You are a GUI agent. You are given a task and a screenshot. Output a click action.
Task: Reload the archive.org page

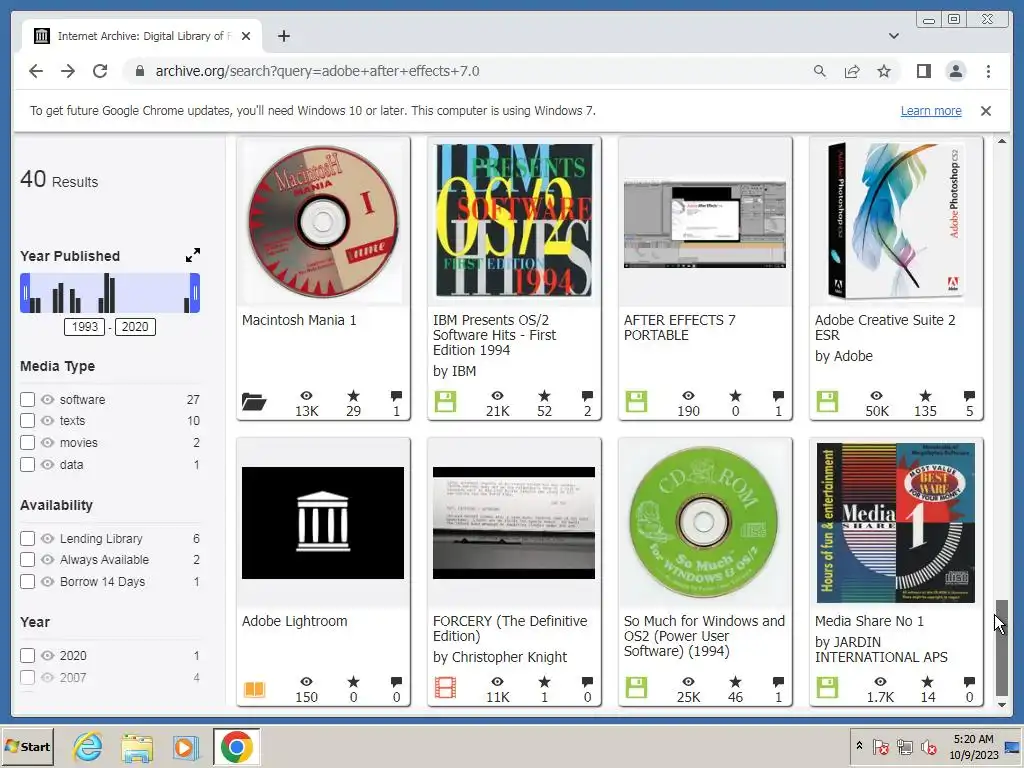100,71
